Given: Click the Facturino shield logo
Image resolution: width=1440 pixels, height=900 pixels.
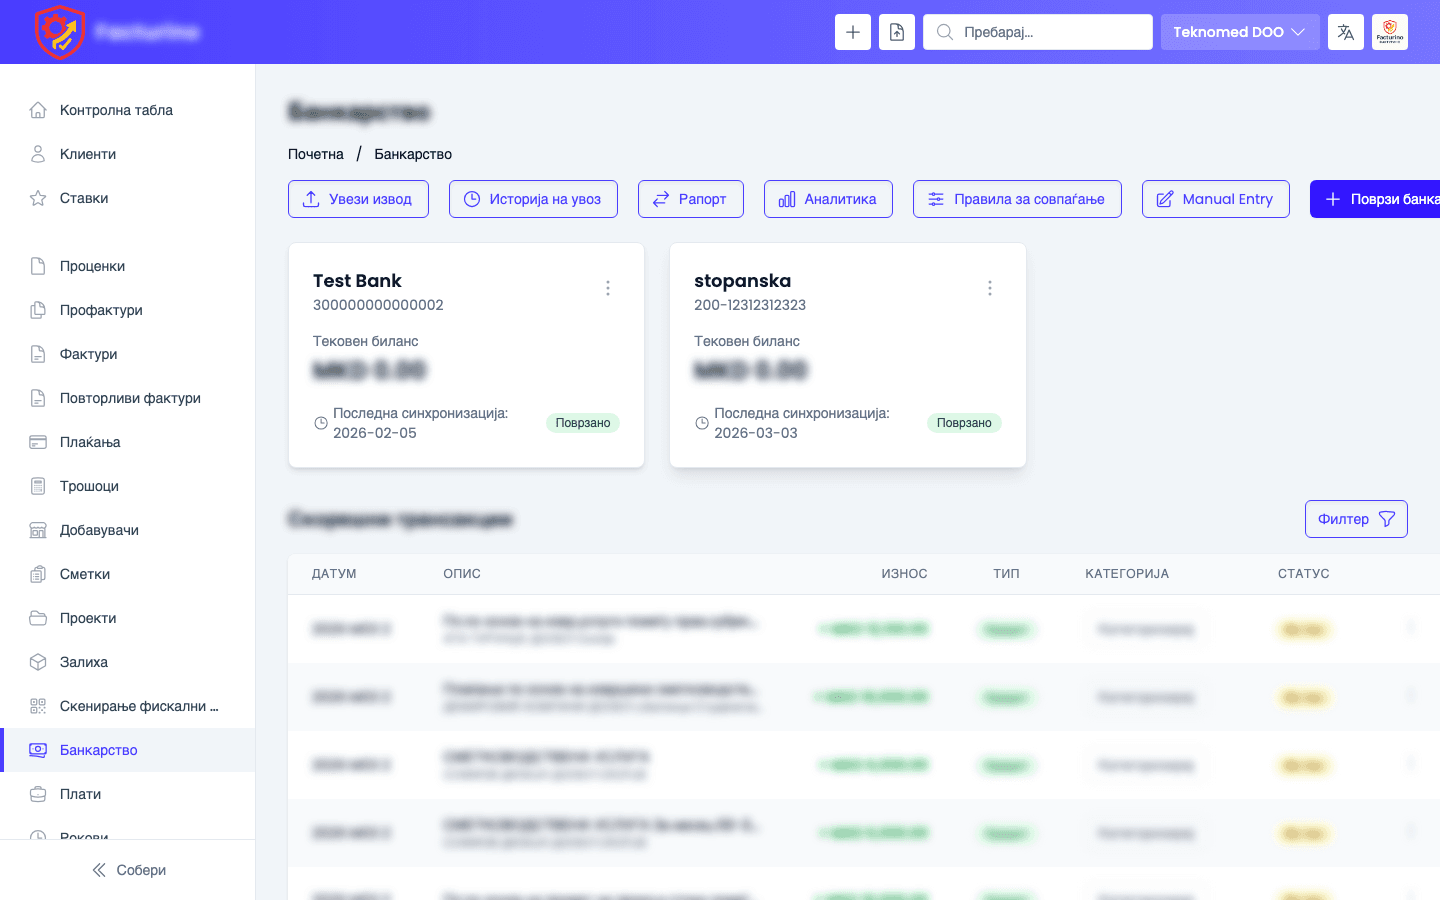Looking at the screenshot, I should pos(59,32).
